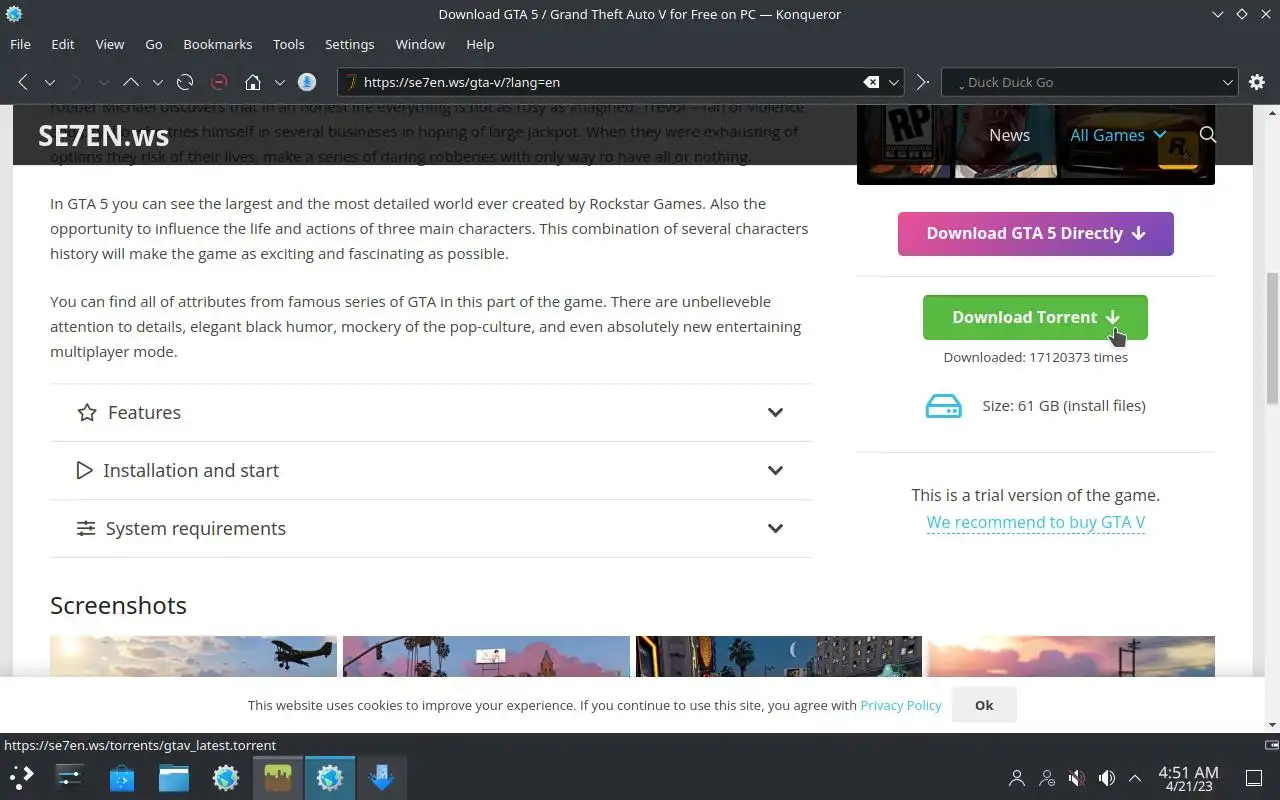Click the Go arrow beside the URL bar
1280x800 pixels.
click(923, 82)
